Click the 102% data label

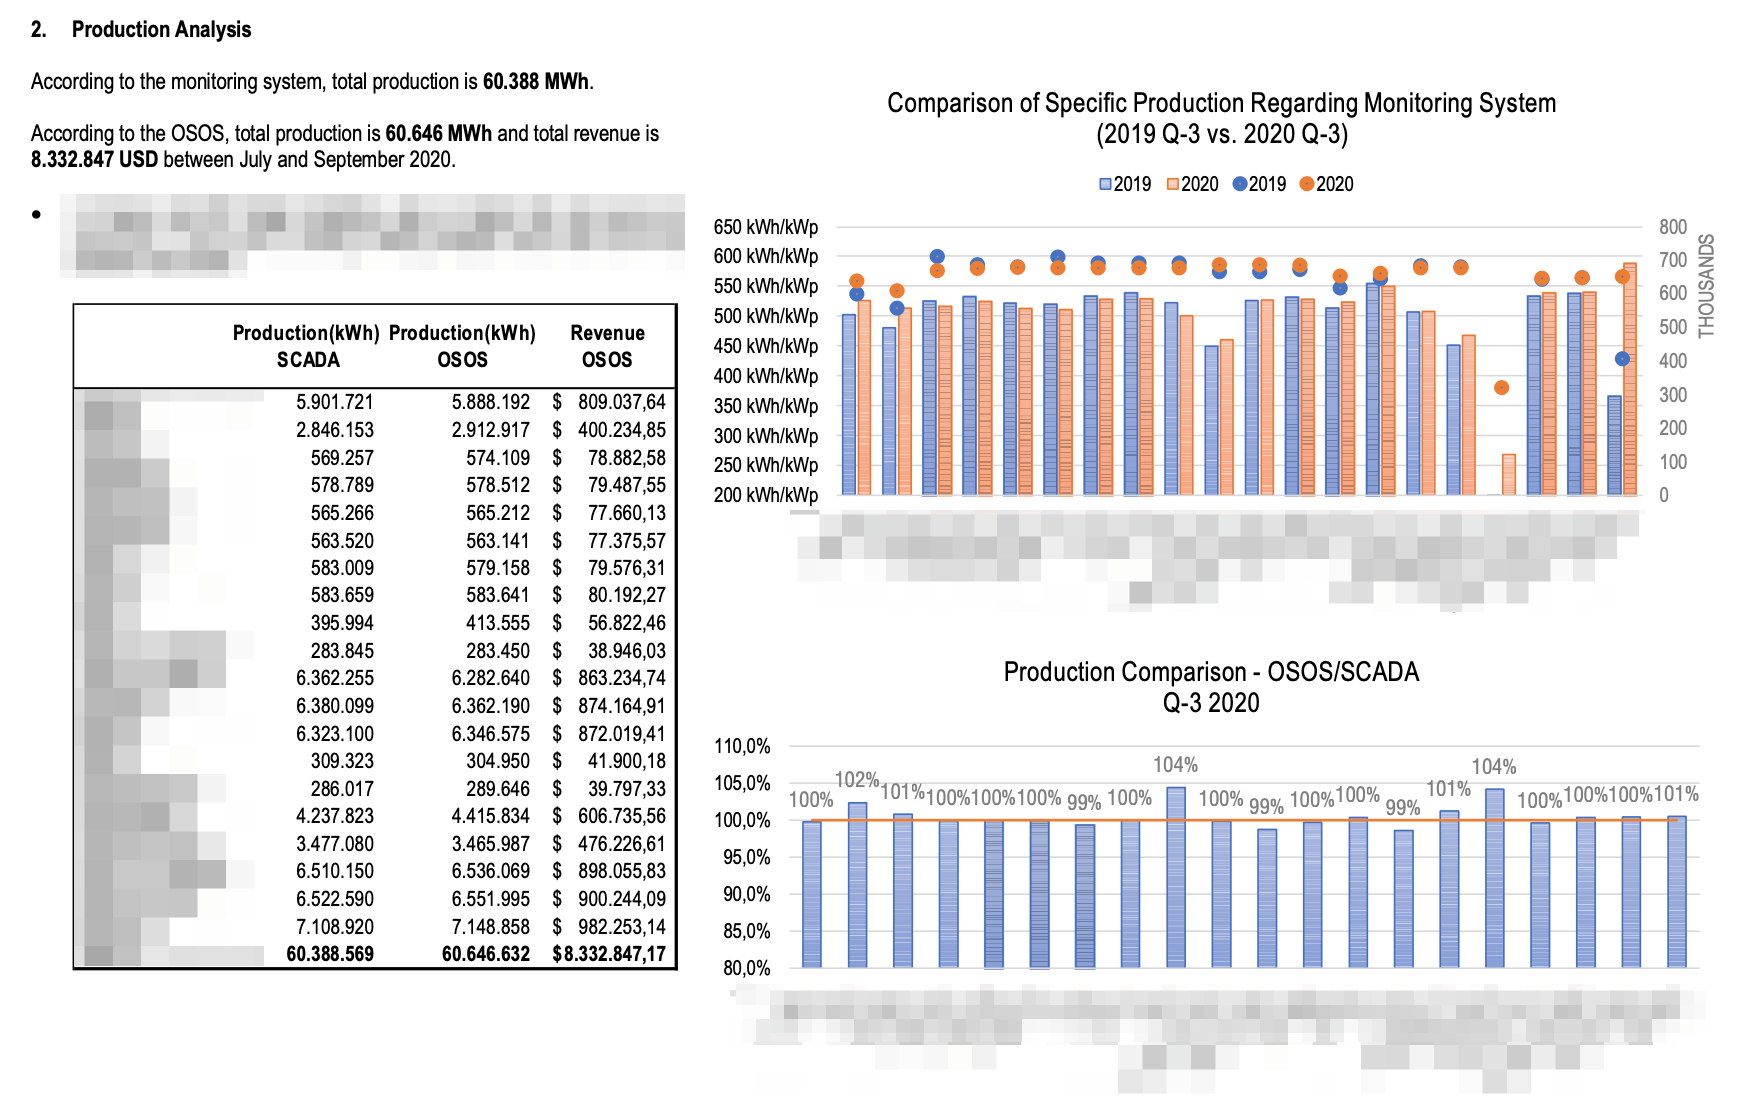pyautogui.click(x=857, y=779)
